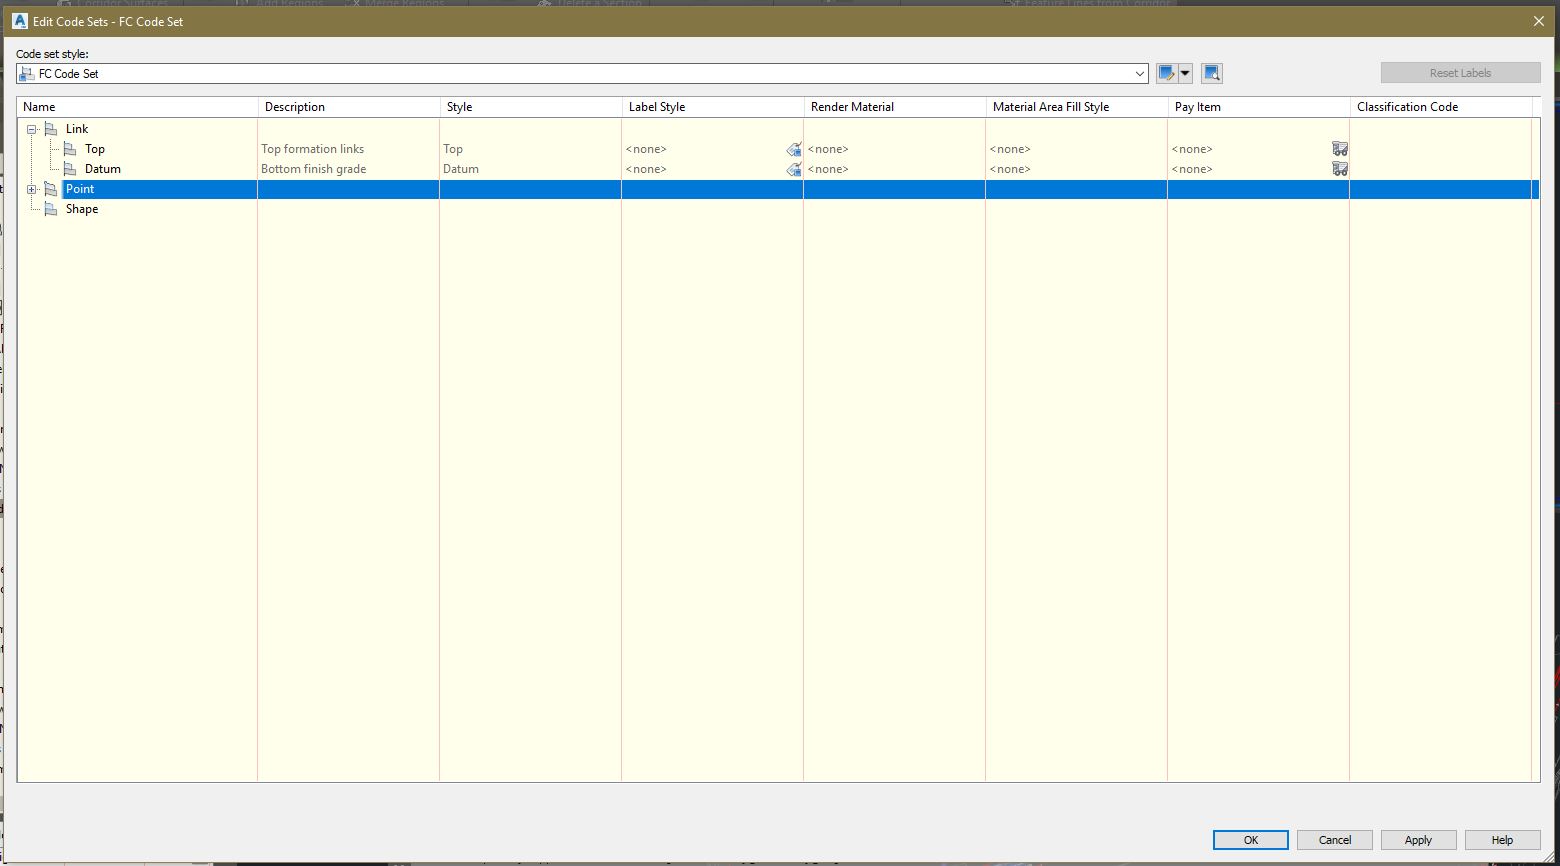The height and width of the screenshot is (866, 1560).
Task: Click the pay item icon for Top
Action: (1340, 149)
